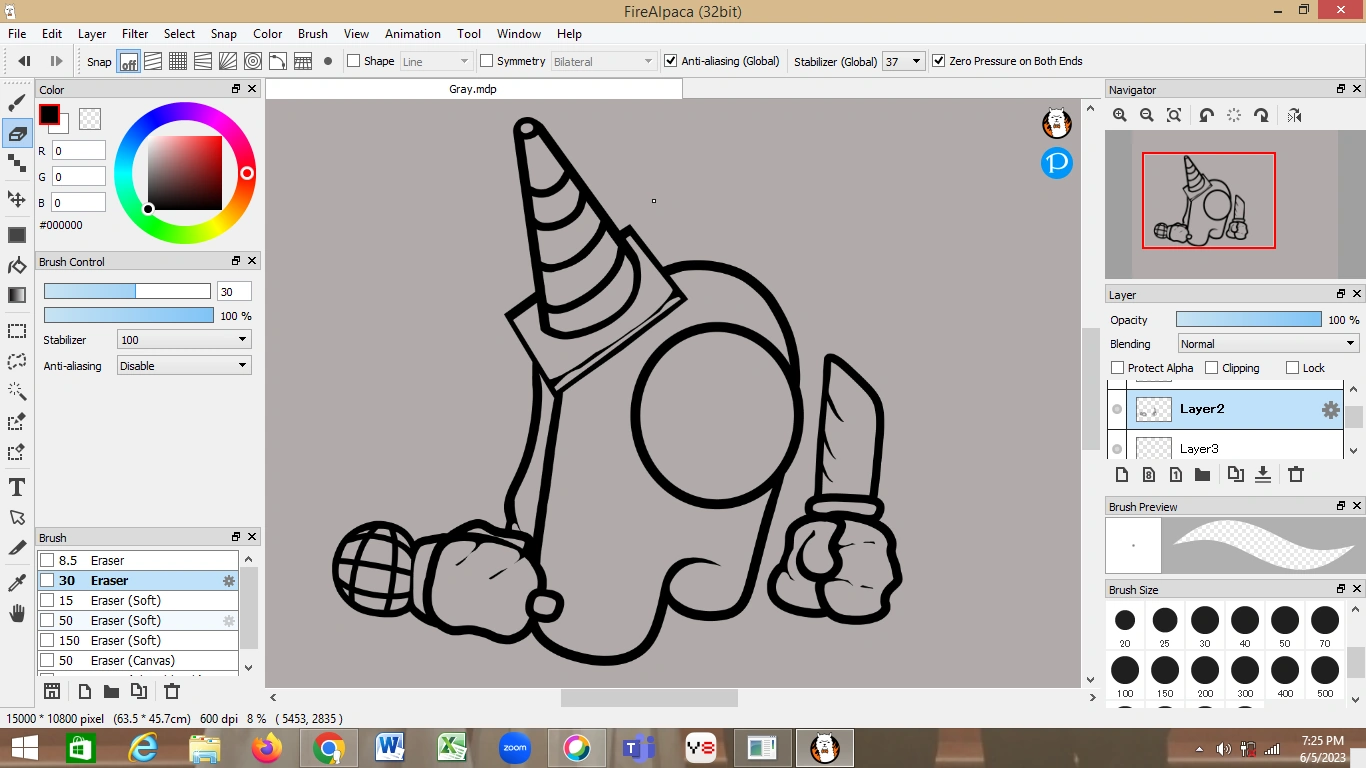Select the Bucket fill tool
1366x768 pixels.
coord(17,265)
